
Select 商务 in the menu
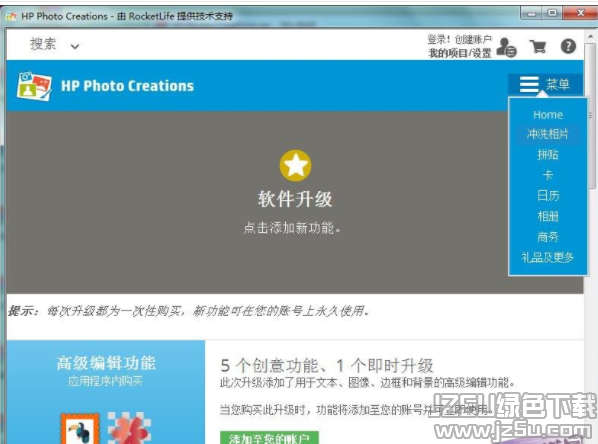tap(548, 237)
